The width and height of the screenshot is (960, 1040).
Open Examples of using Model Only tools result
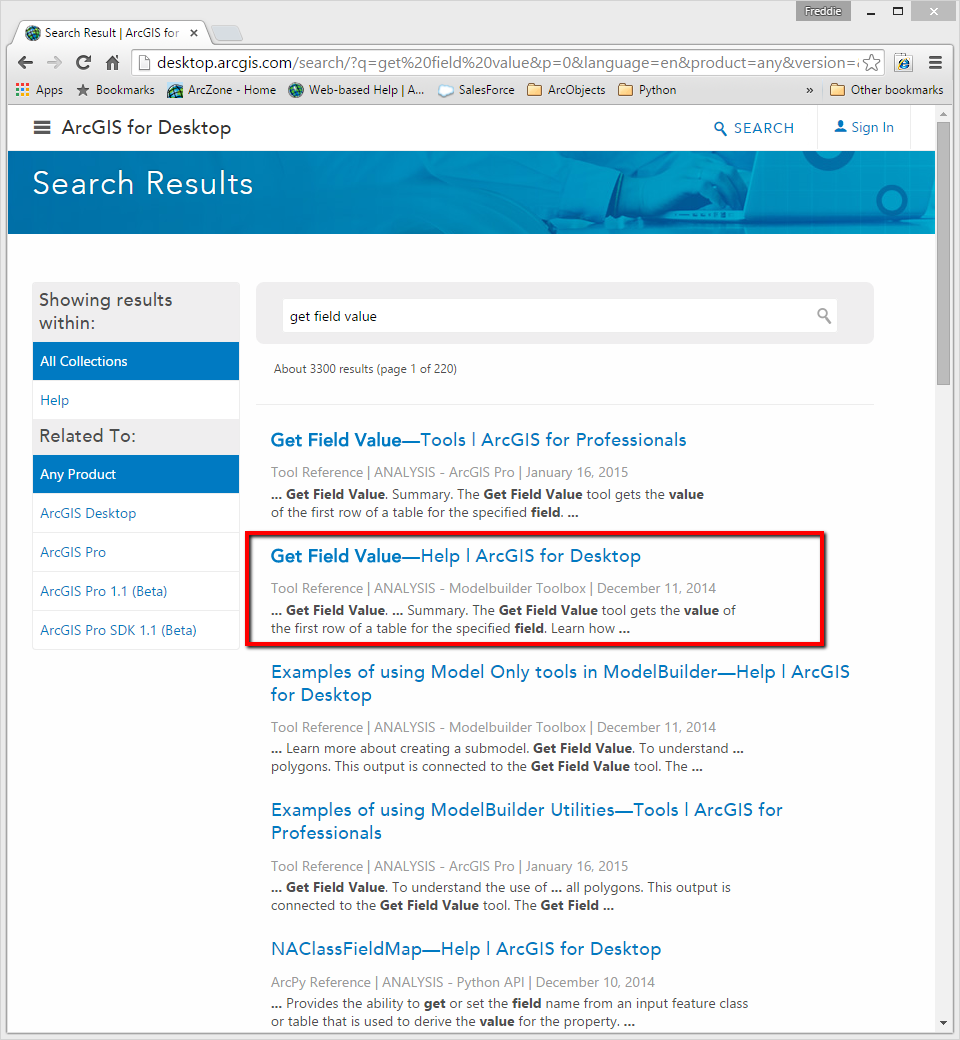pos(560,683)
